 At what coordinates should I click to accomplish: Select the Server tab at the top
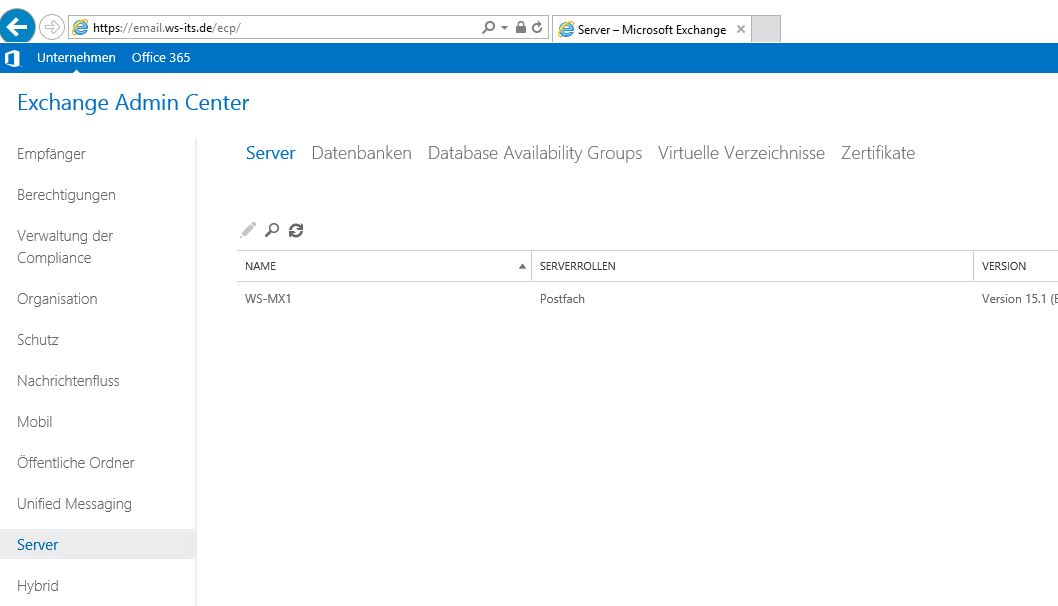(x=271, y=153)
